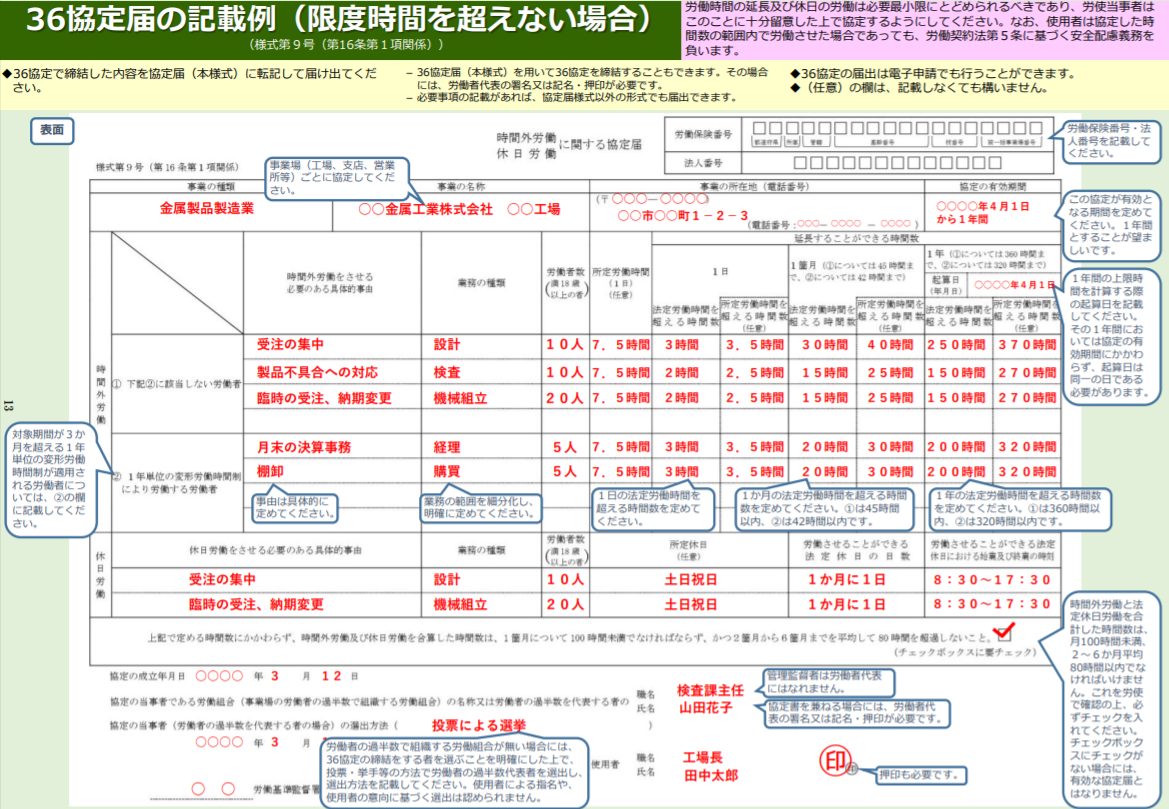1169x809 pixels.
Task: Click section label ② 1年単位の変形労働時間制
Action: tap(176, 482)
